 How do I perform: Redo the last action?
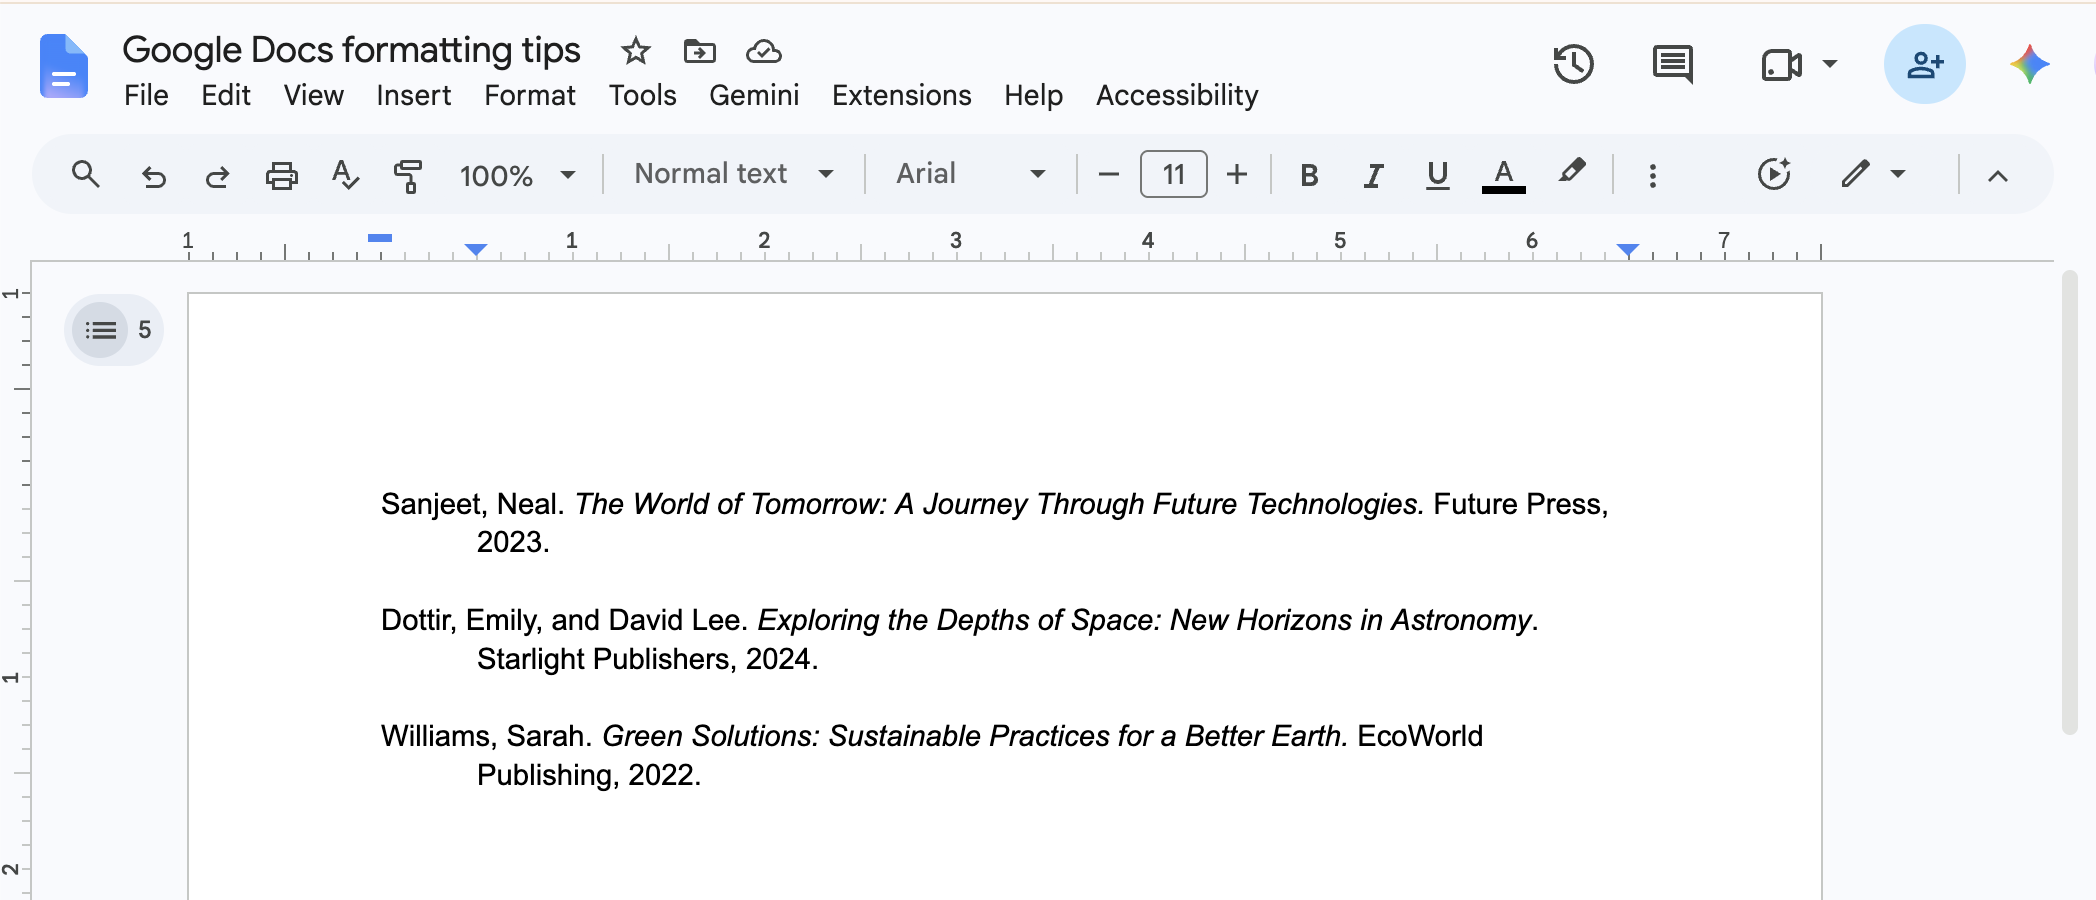tap(217, 176)
